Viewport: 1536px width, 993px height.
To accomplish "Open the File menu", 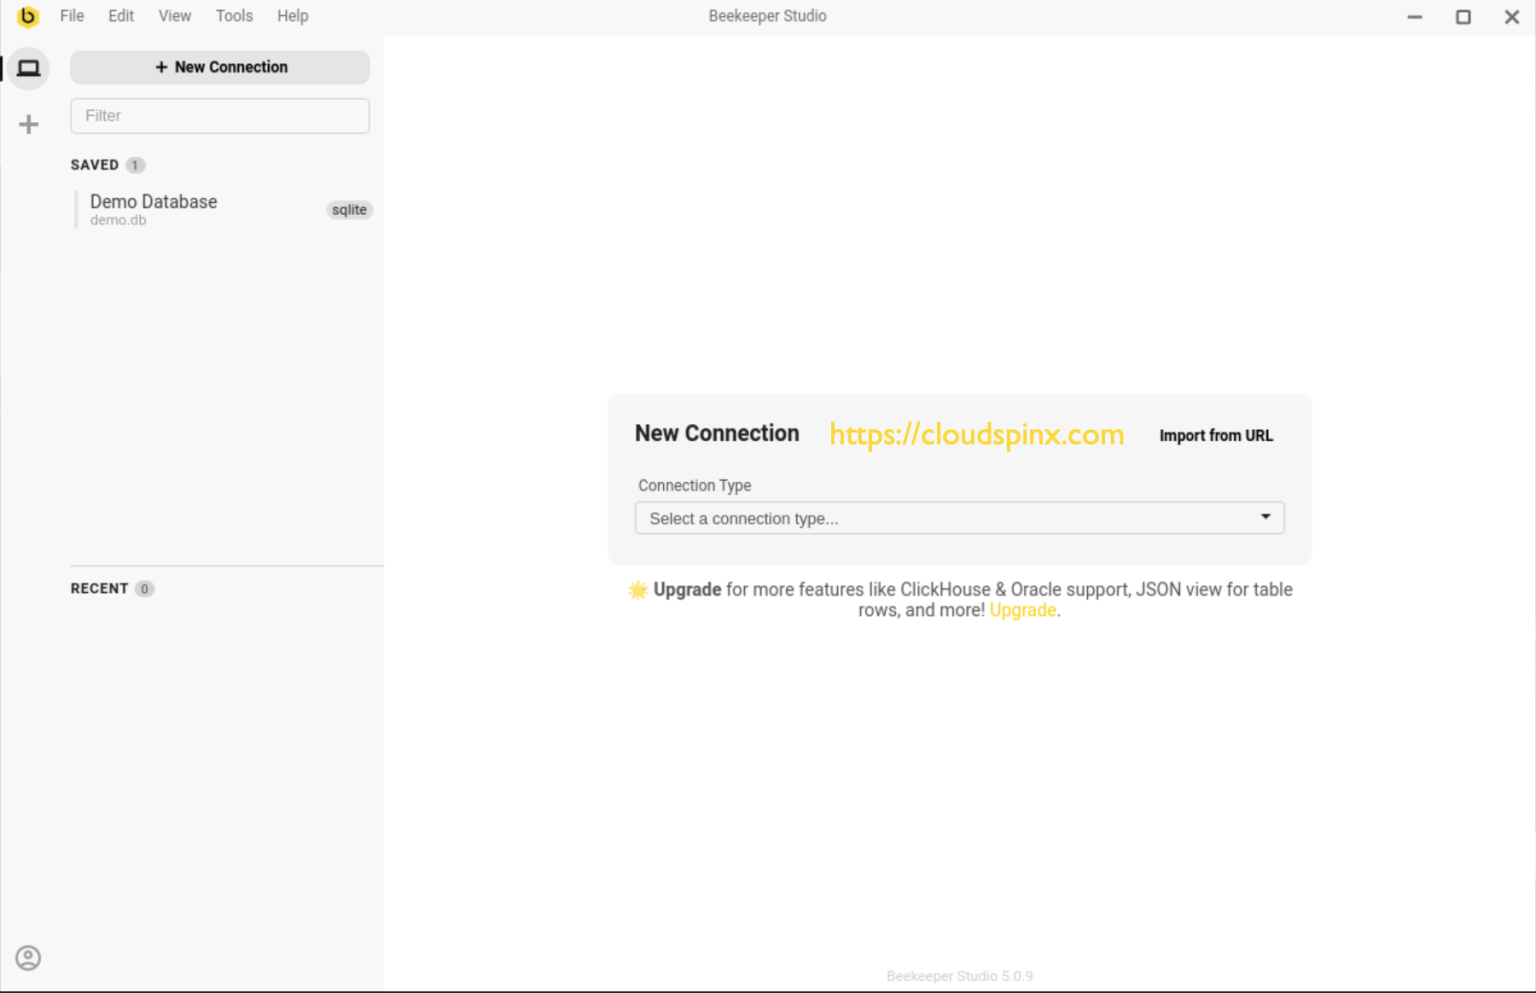I will [x=71, y=16].
